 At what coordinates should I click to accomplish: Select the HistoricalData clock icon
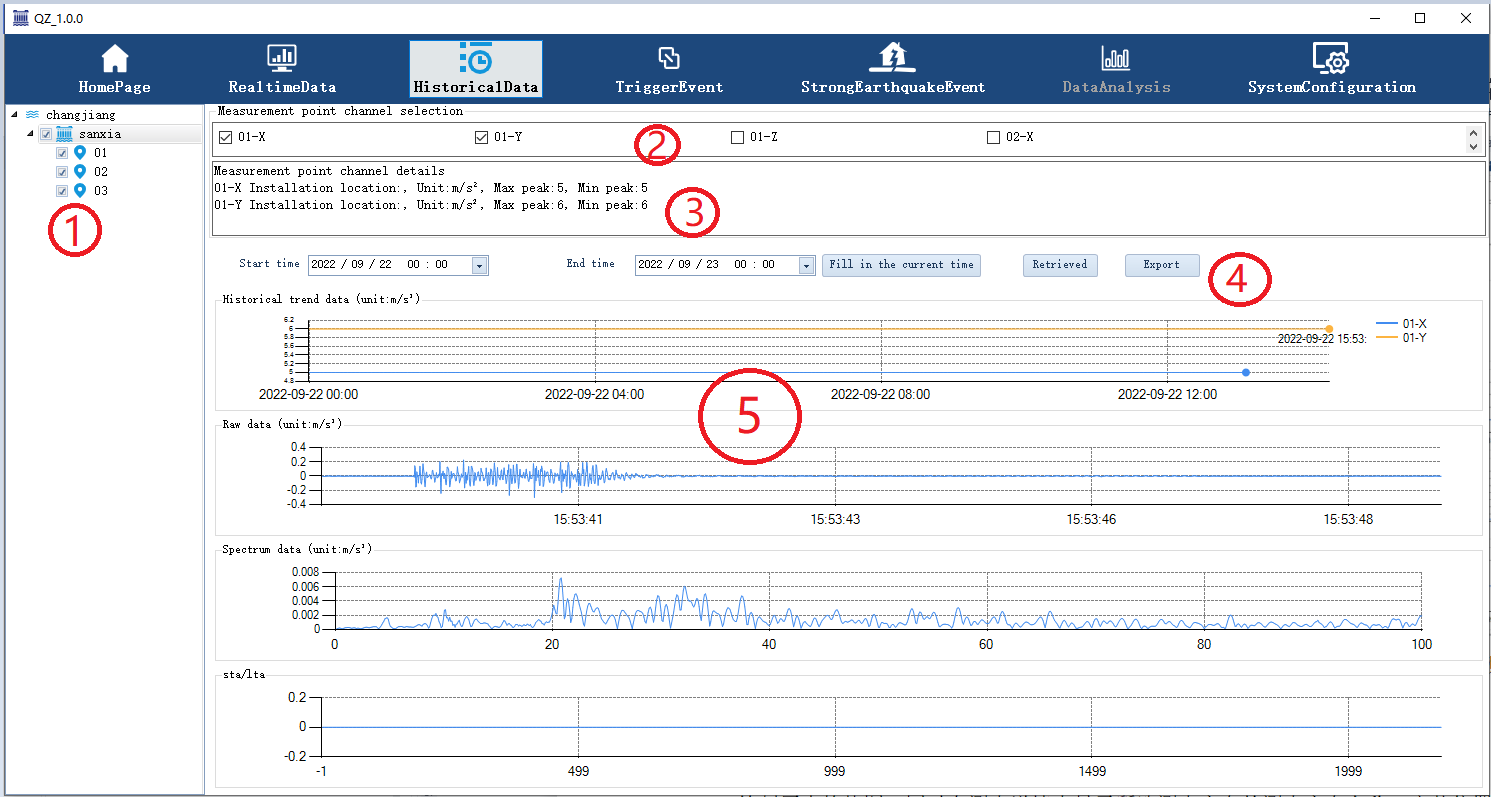[x=475, y=59]
